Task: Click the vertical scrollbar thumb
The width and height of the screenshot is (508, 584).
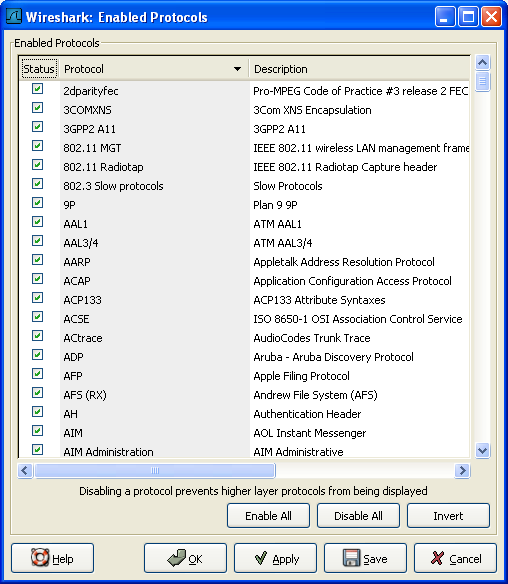Action: 483,81
